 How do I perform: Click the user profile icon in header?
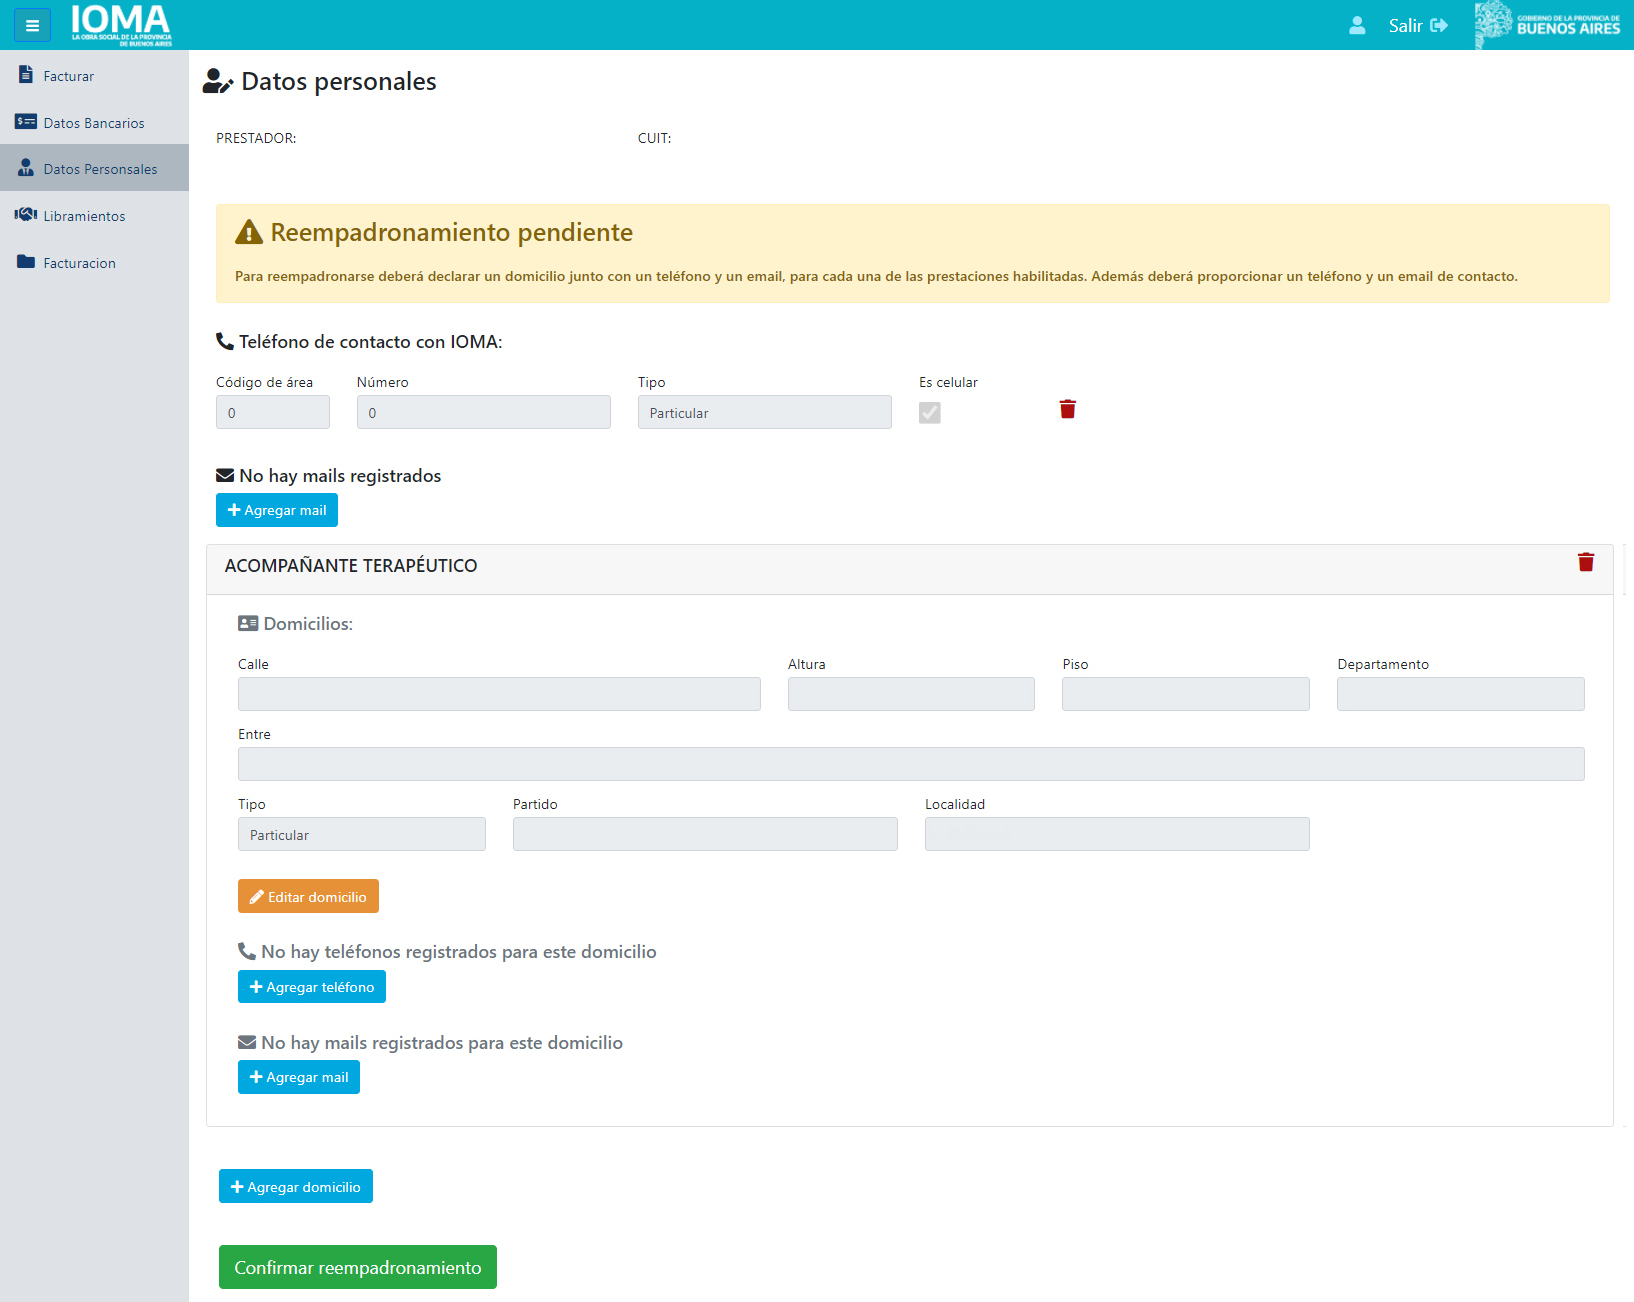(1356, 25)
